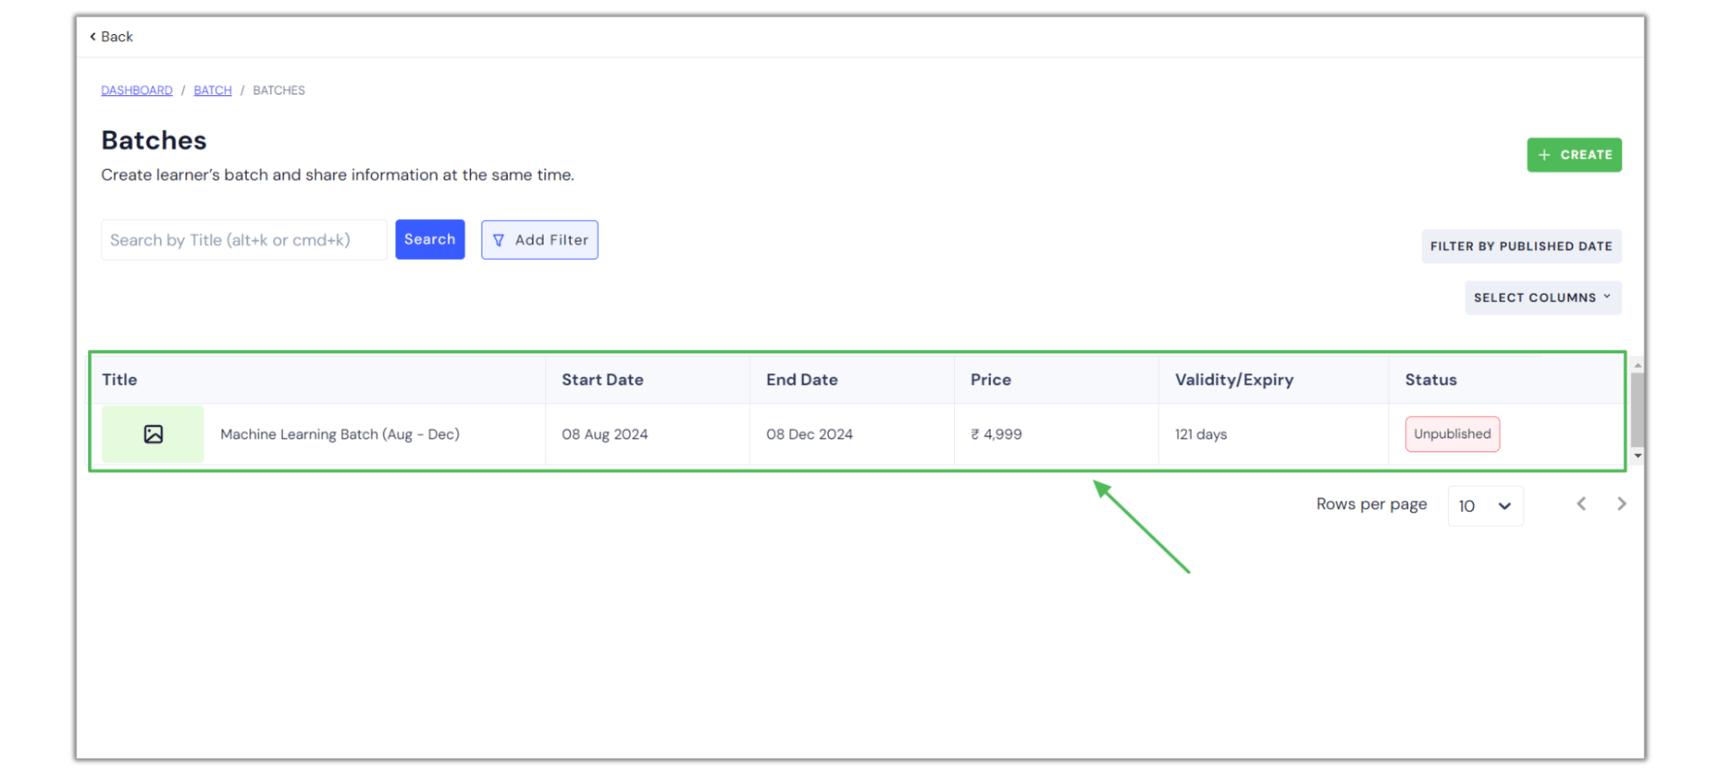Click the table scrollbar up arrow

click(1637, 365)
